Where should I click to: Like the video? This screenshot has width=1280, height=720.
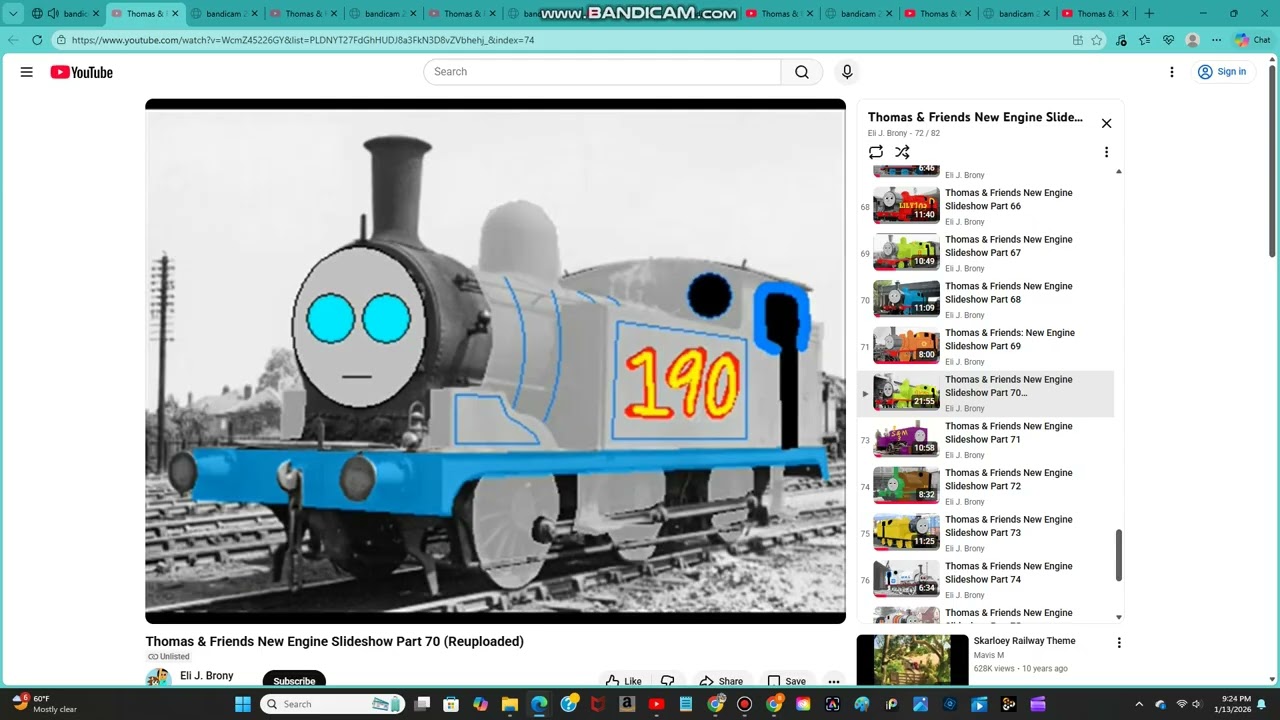tap(623, 681)
